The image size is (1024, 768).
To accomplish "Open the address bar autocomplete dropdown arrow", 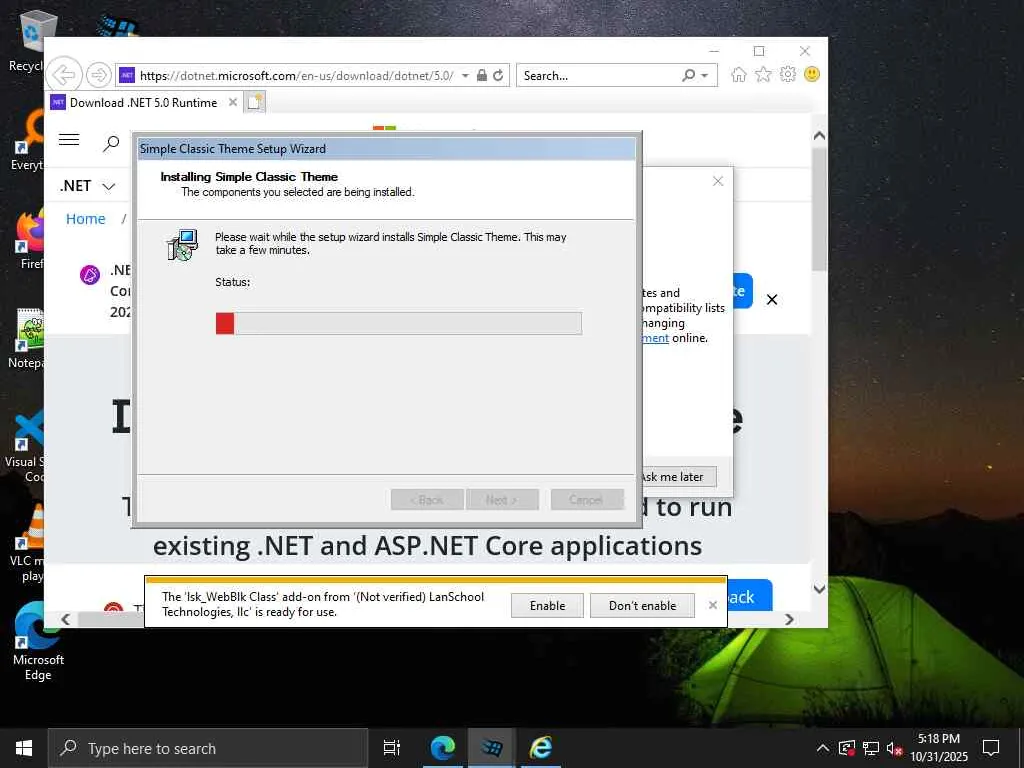I will click(465, 76).
